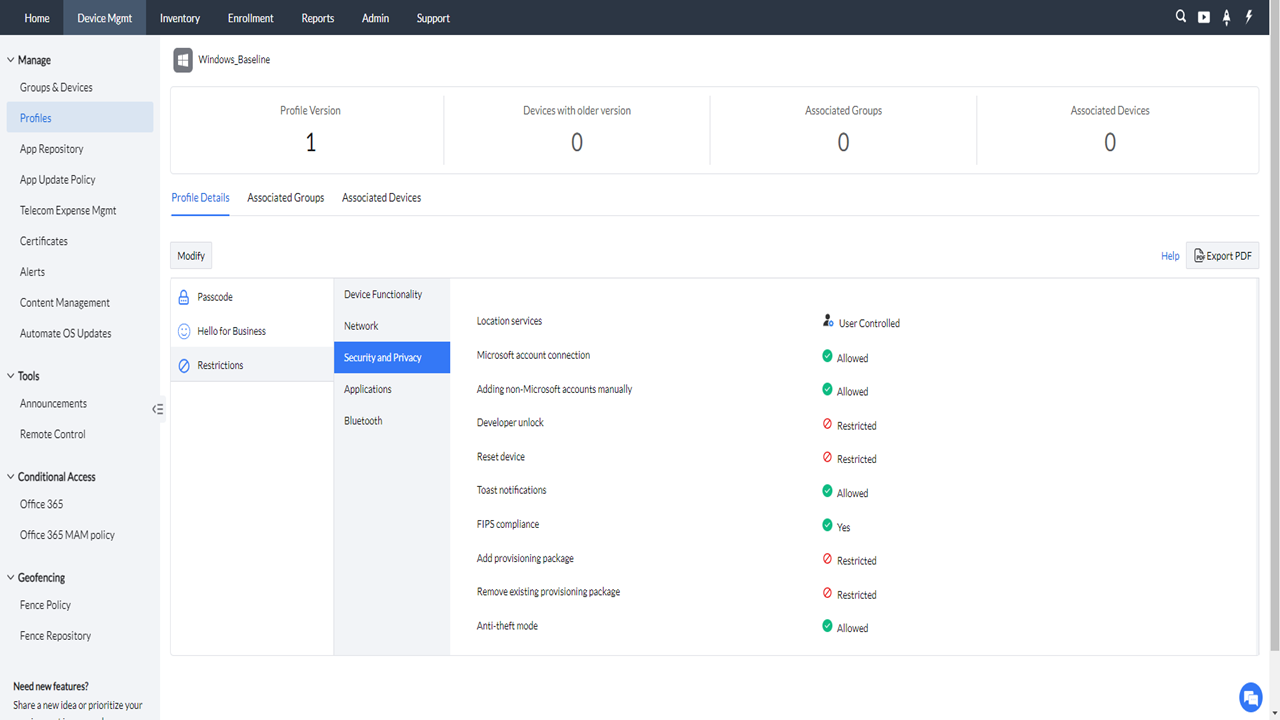Click restricted icon for Remove existing provisioning package
Image resolution: width=1280 pixels, height=720 pixels.
[827, 593]
